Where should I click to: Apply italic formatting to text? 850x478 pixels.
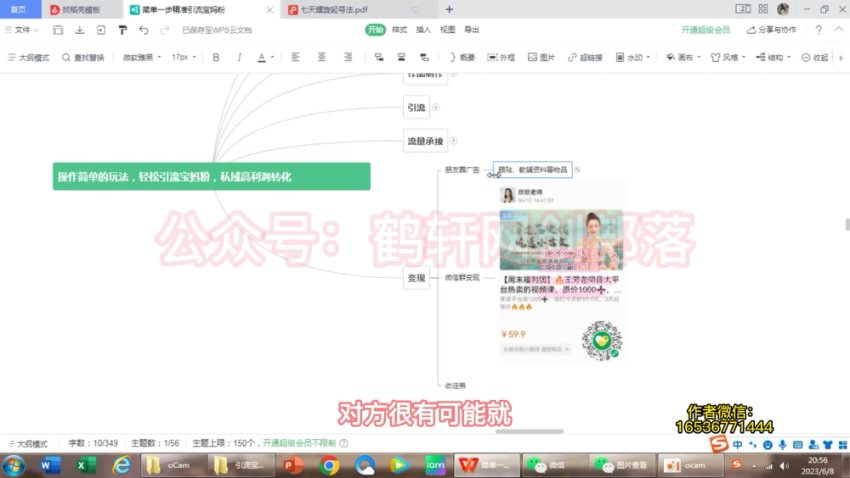pyautogui.click(x=237, y=58)
